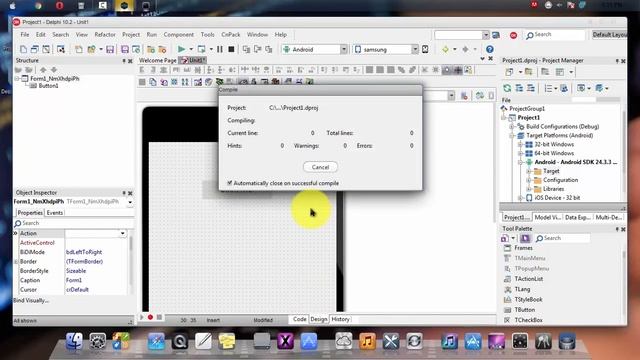Click the Frames item icon in Tool Palette
This screenshot has height=360, width=640.
[507, 248]
